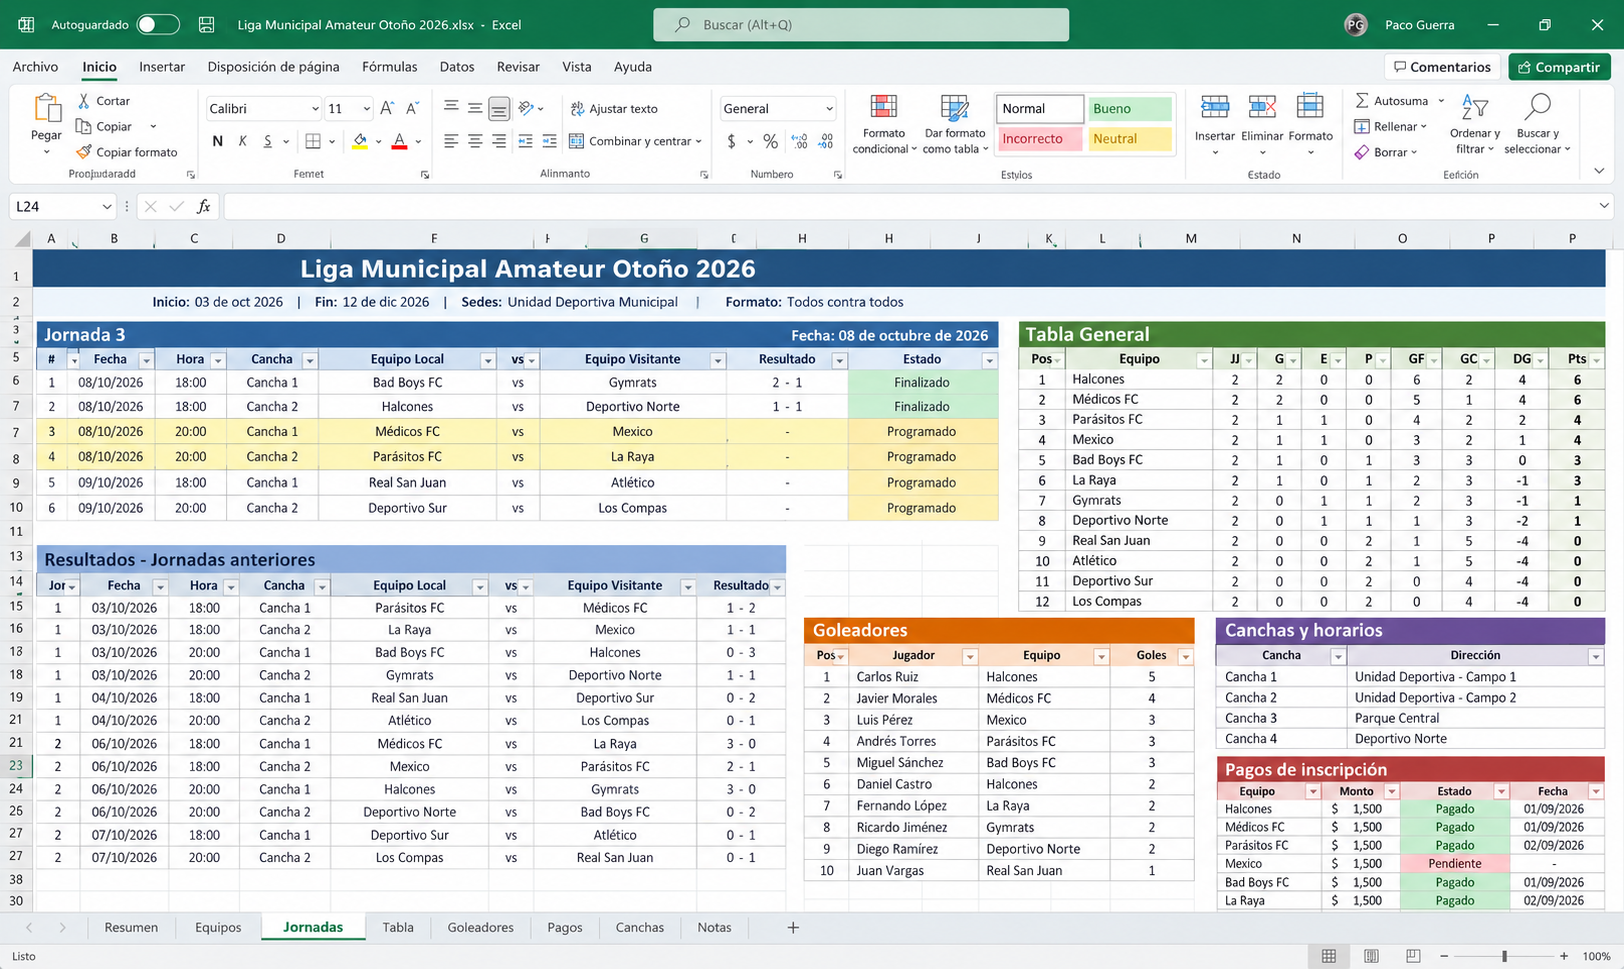
Task: Toggle Ajustar texto wrapping
Action: [x=614, y=108]
